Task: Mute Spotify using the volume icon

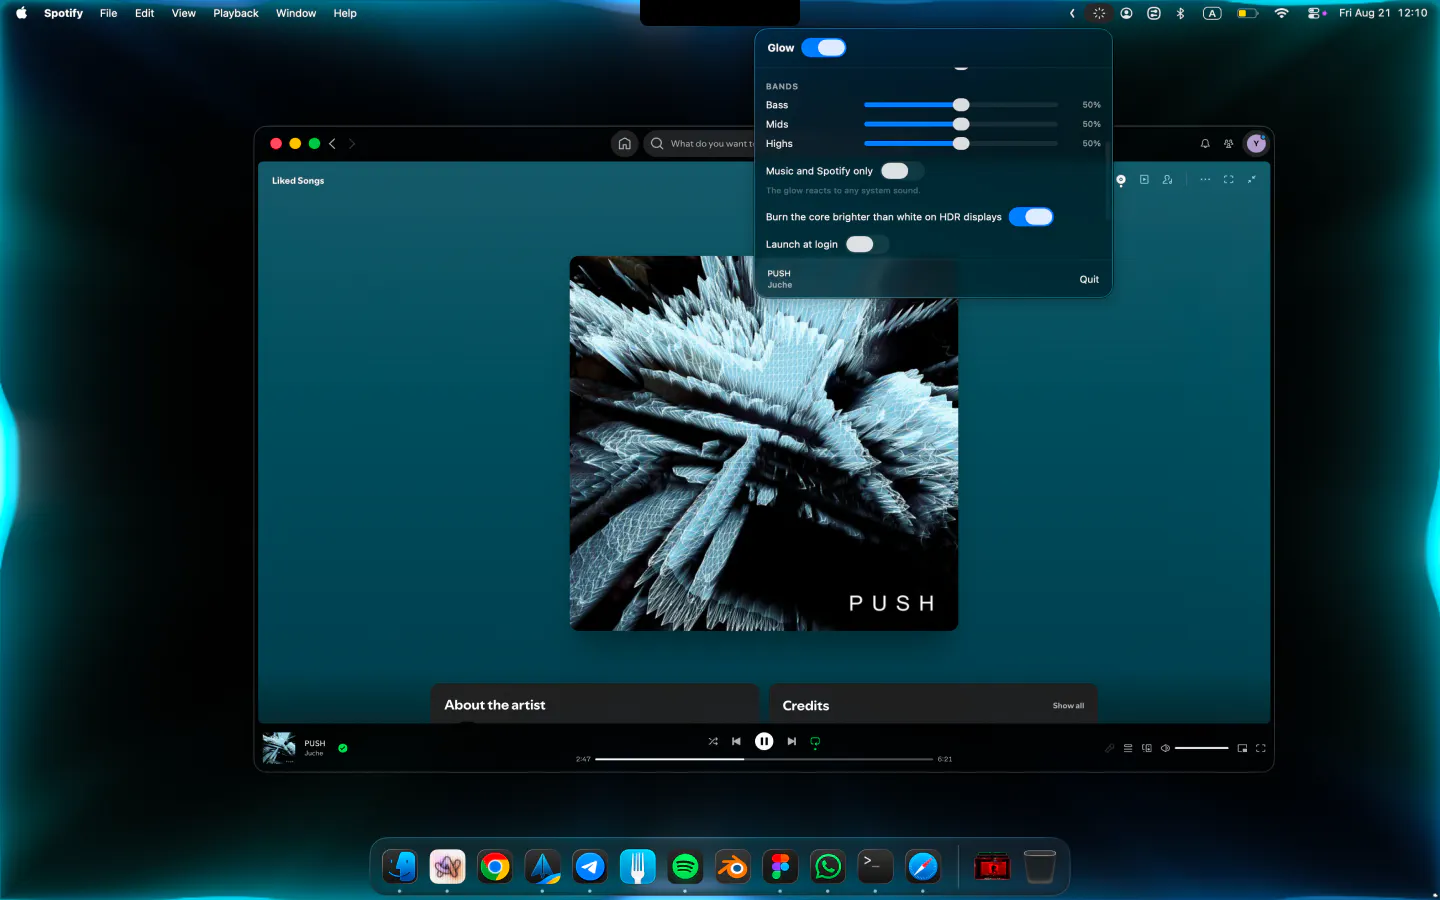Action: point(1165,748)
